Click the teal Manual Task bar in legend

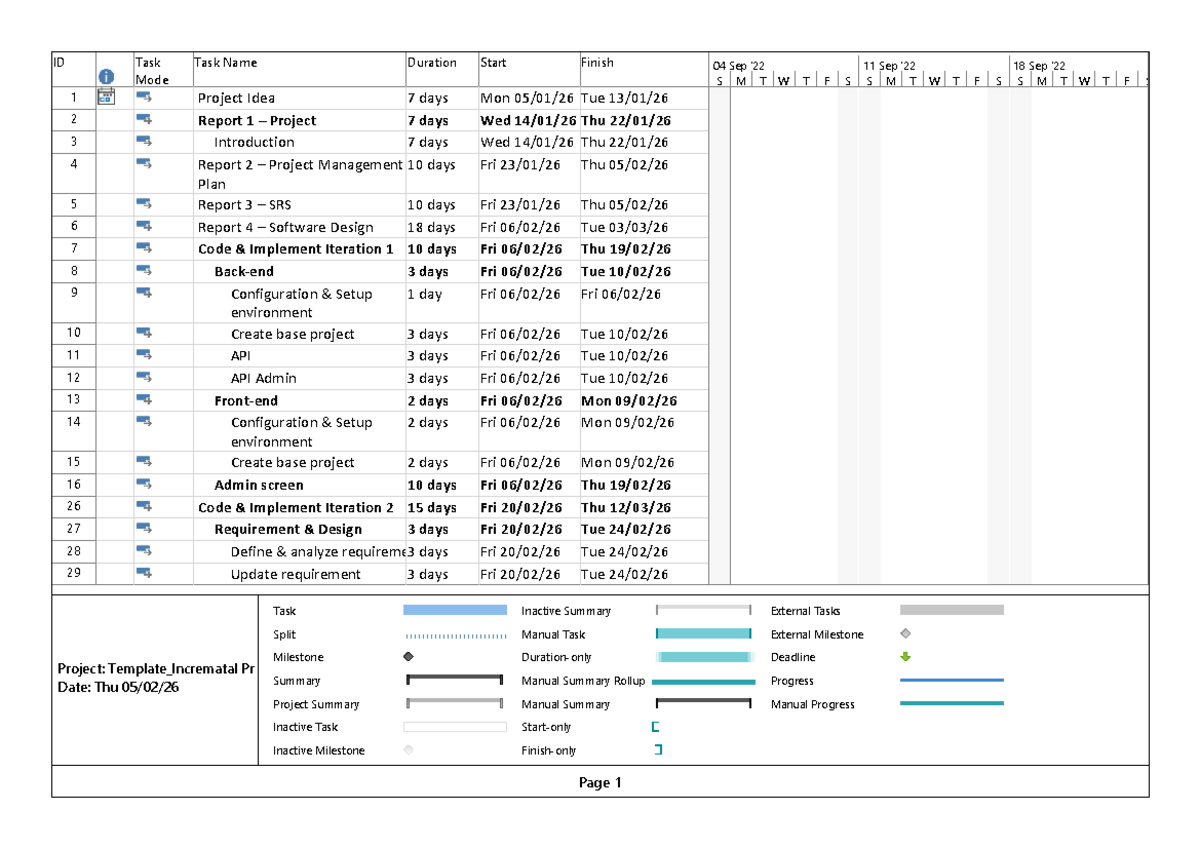(x=703, y=633)
